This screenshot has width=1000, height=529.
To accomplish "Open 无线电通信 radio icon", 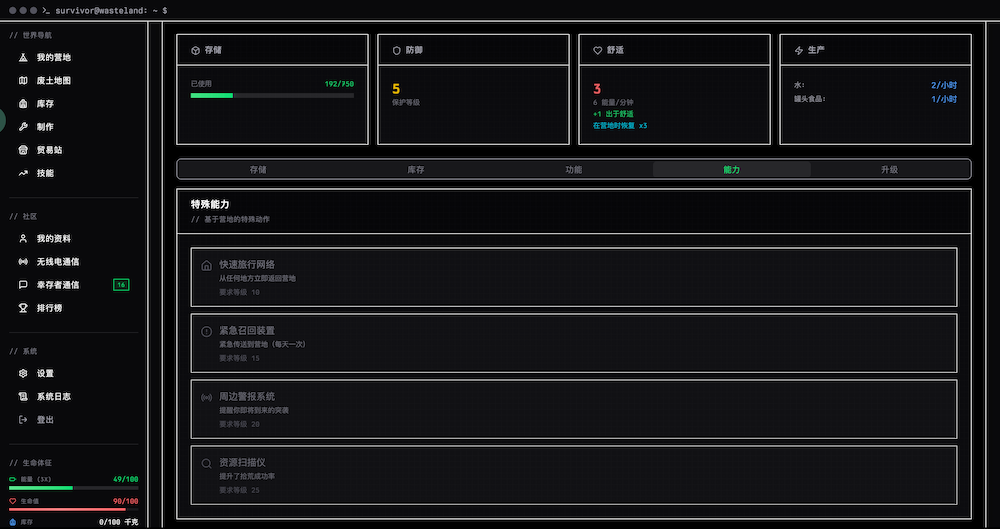I will (24, 262).
